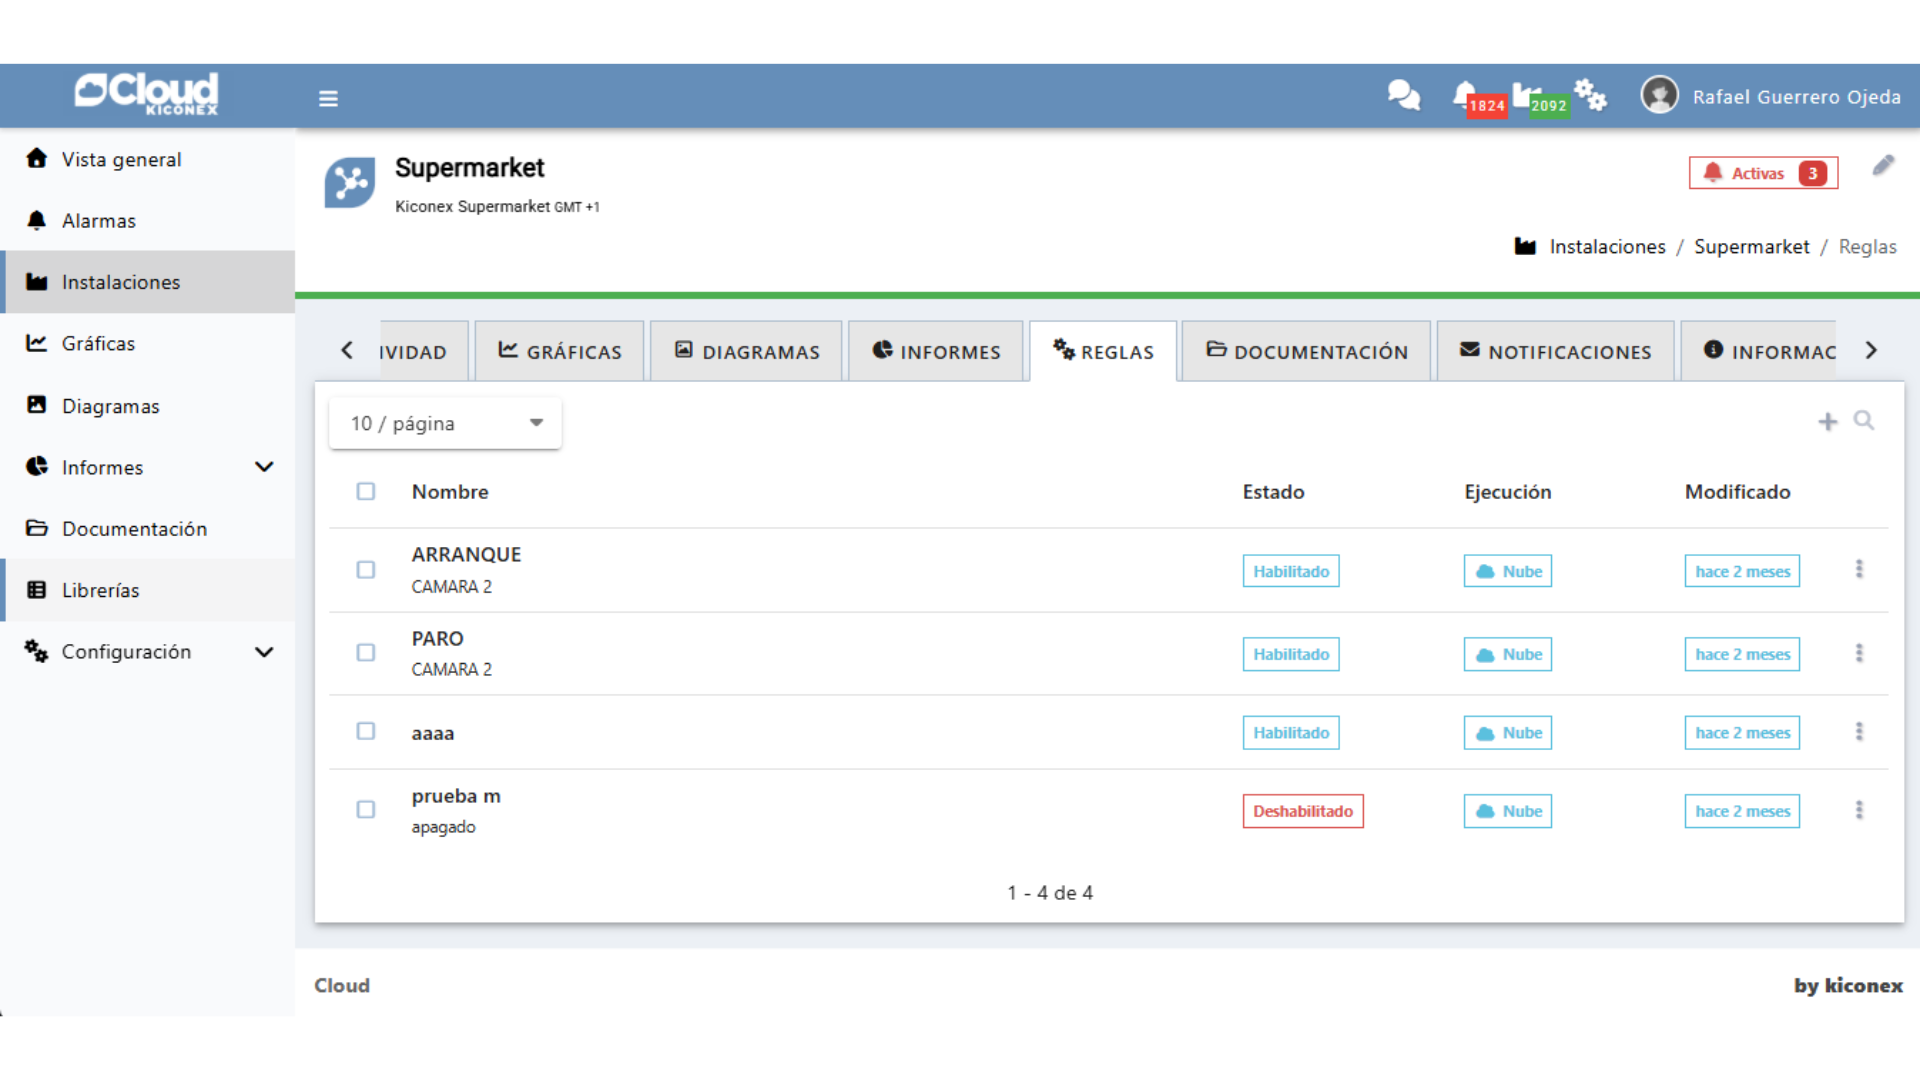Viewport: 1920px width, 1080px height.
Task: Toggle the hamburger sidebar menu
Action: (x=328, y=98)
